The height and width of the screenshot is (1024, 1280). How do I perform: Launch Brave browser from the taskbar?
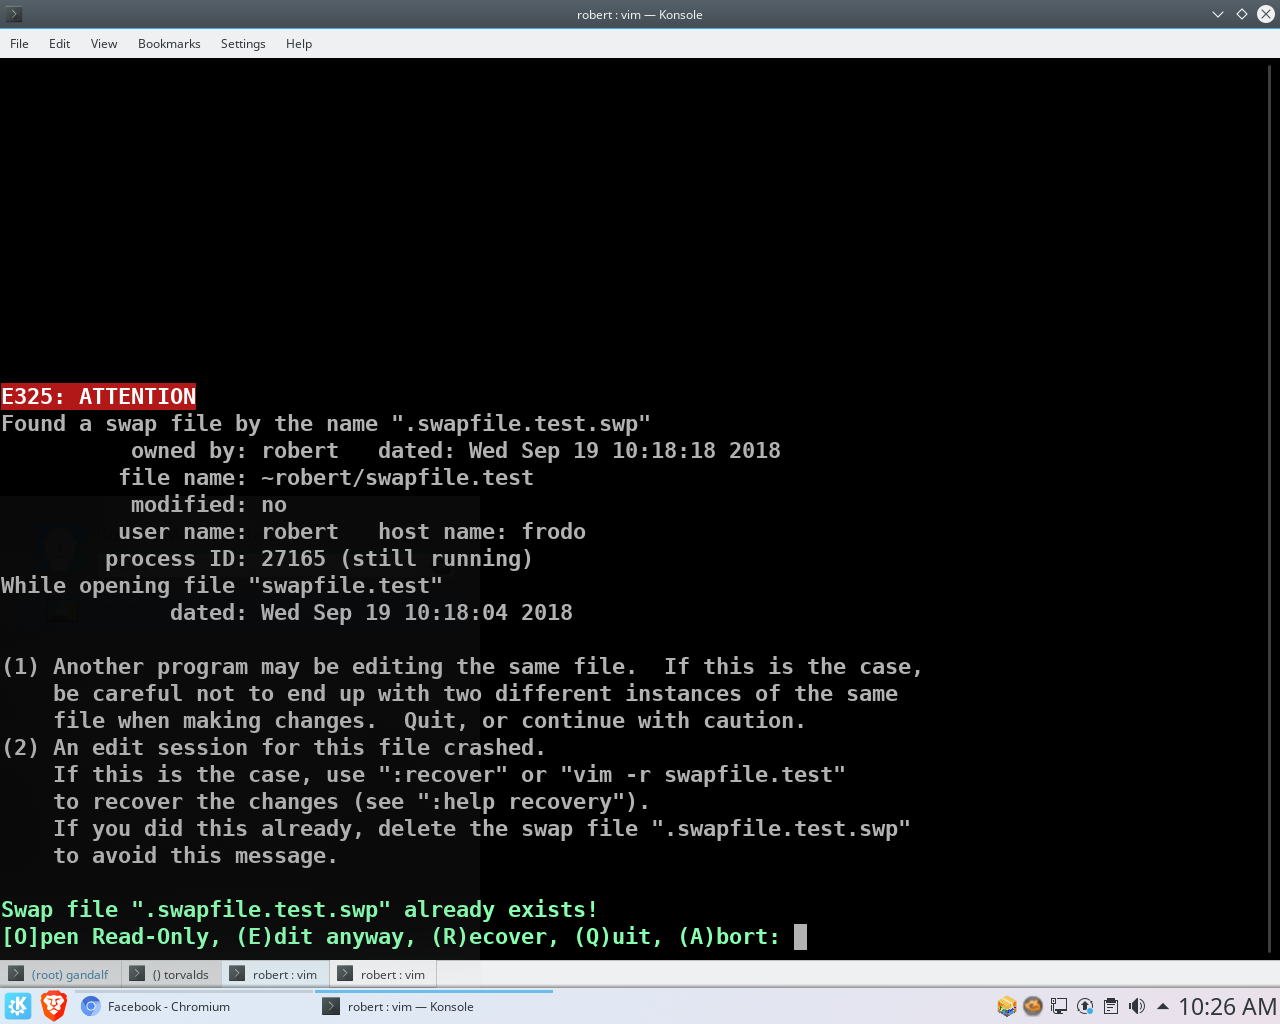coord(53,1006)
